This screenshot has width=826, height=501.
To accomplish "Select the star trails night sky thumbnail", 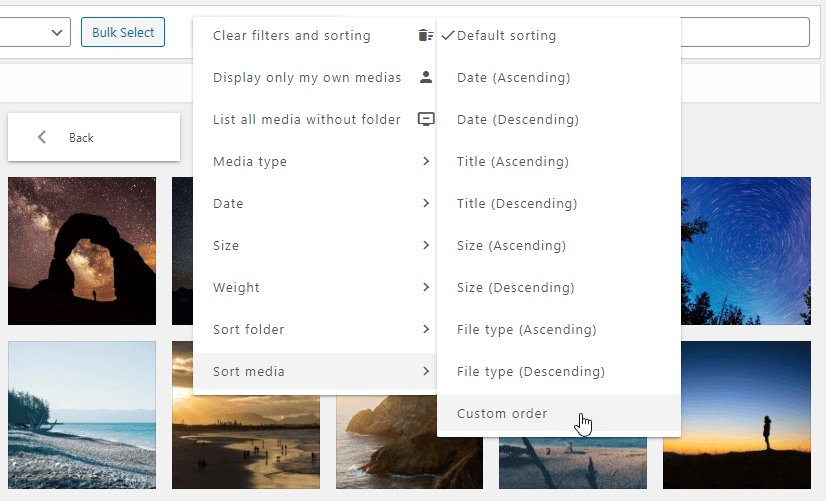I will [746, 251].
